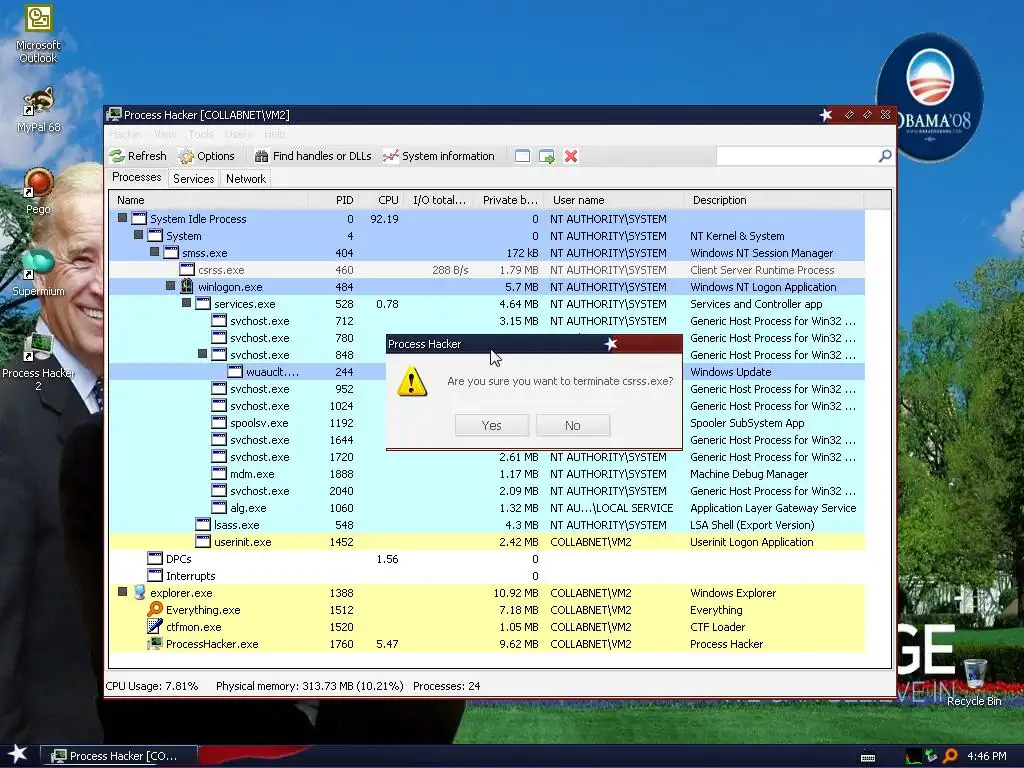Switch to the Services tab
The width and height of the screenshot is (1024, 768).
pos(193,179)
